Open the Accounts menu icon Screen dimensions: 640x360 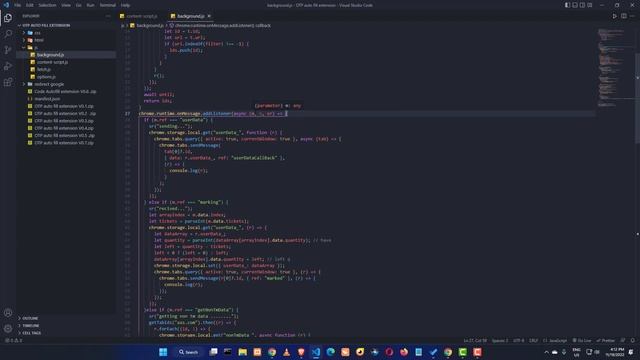[8, 313]
